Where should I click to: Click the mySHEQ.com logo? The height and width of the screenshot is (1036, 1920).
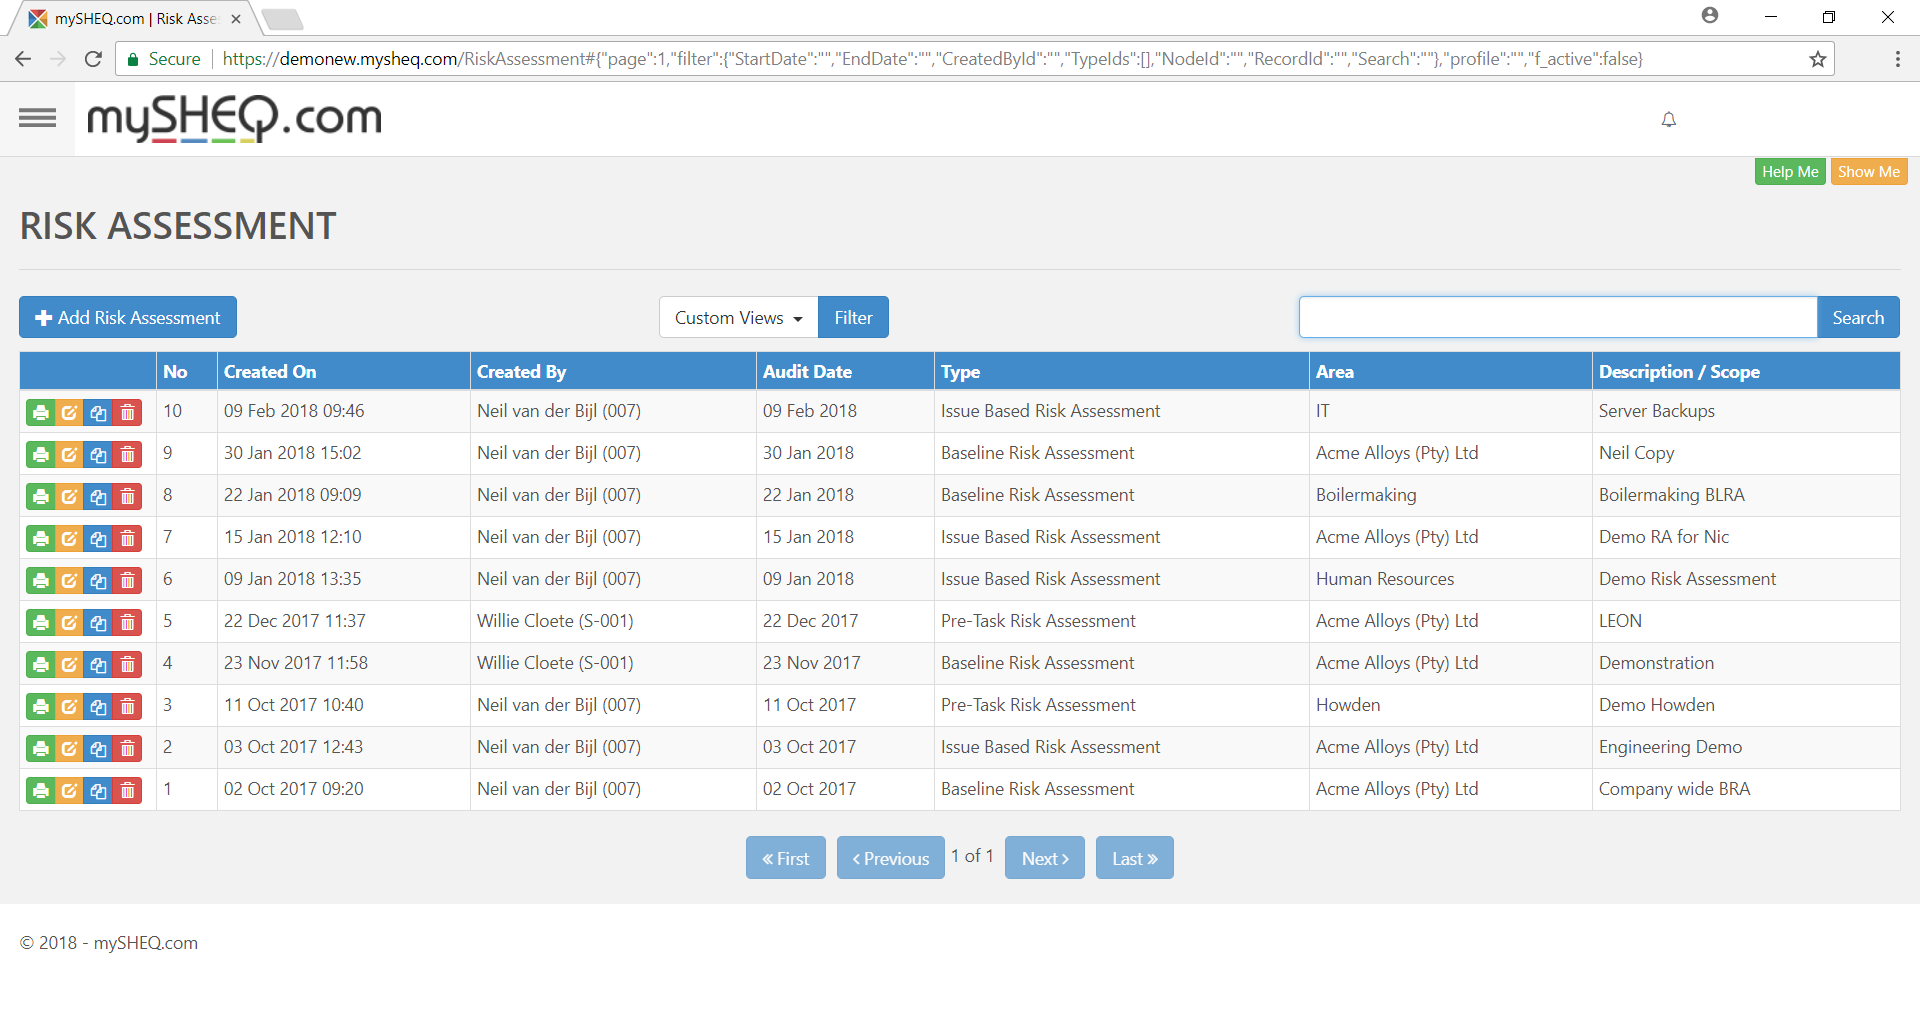point(233,118)
